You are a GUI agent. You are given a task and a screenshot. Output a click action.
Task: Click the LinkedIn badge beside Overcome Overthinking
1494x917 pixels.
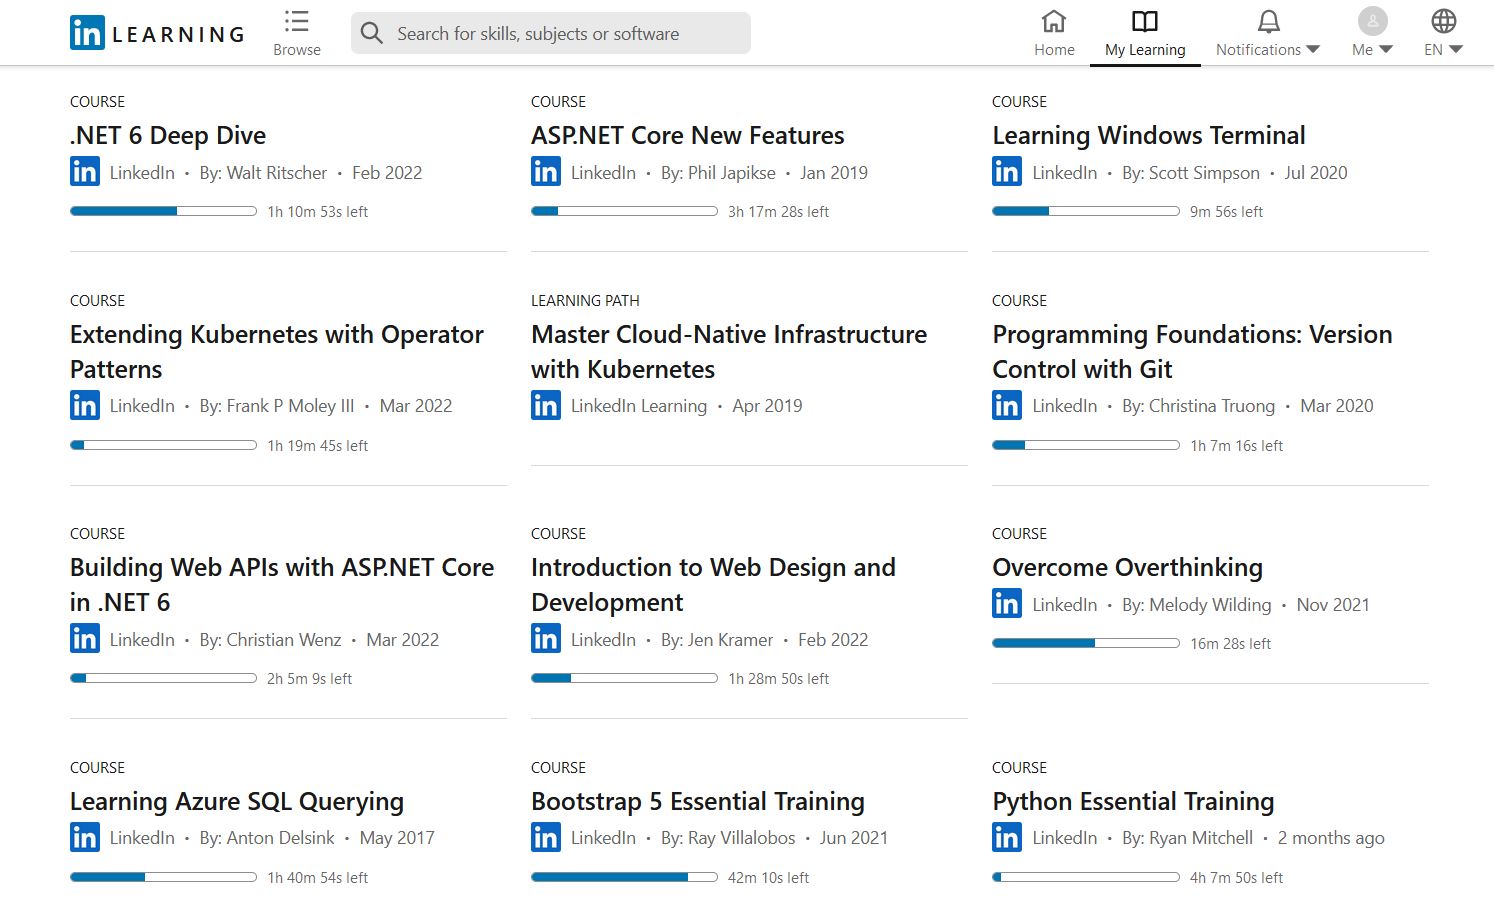point(1006,603)
